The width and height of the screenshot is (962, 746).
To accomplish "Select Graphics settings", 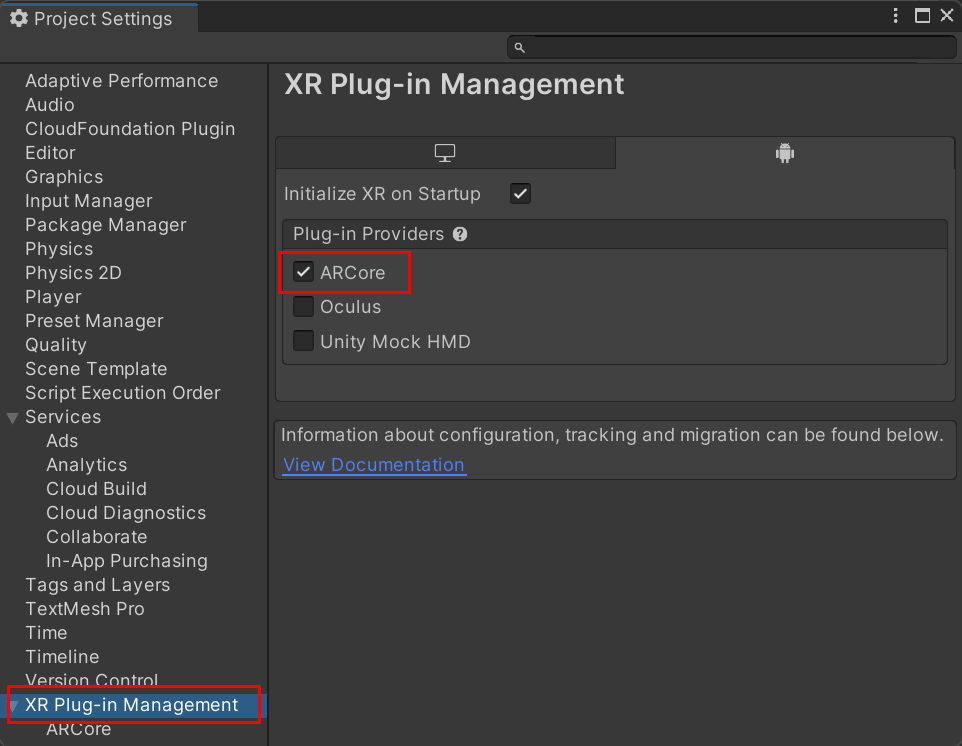I will 64,177.
